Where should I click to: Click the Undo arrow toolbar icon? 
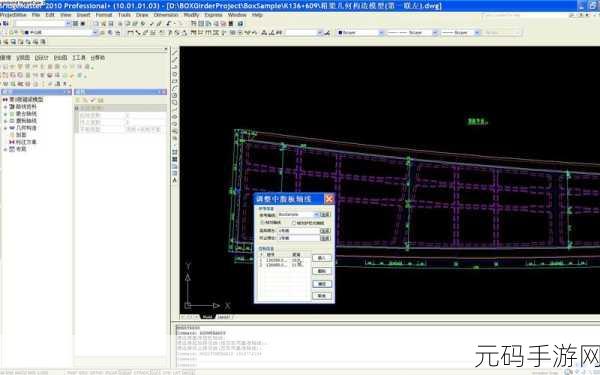tap(169, 24)
